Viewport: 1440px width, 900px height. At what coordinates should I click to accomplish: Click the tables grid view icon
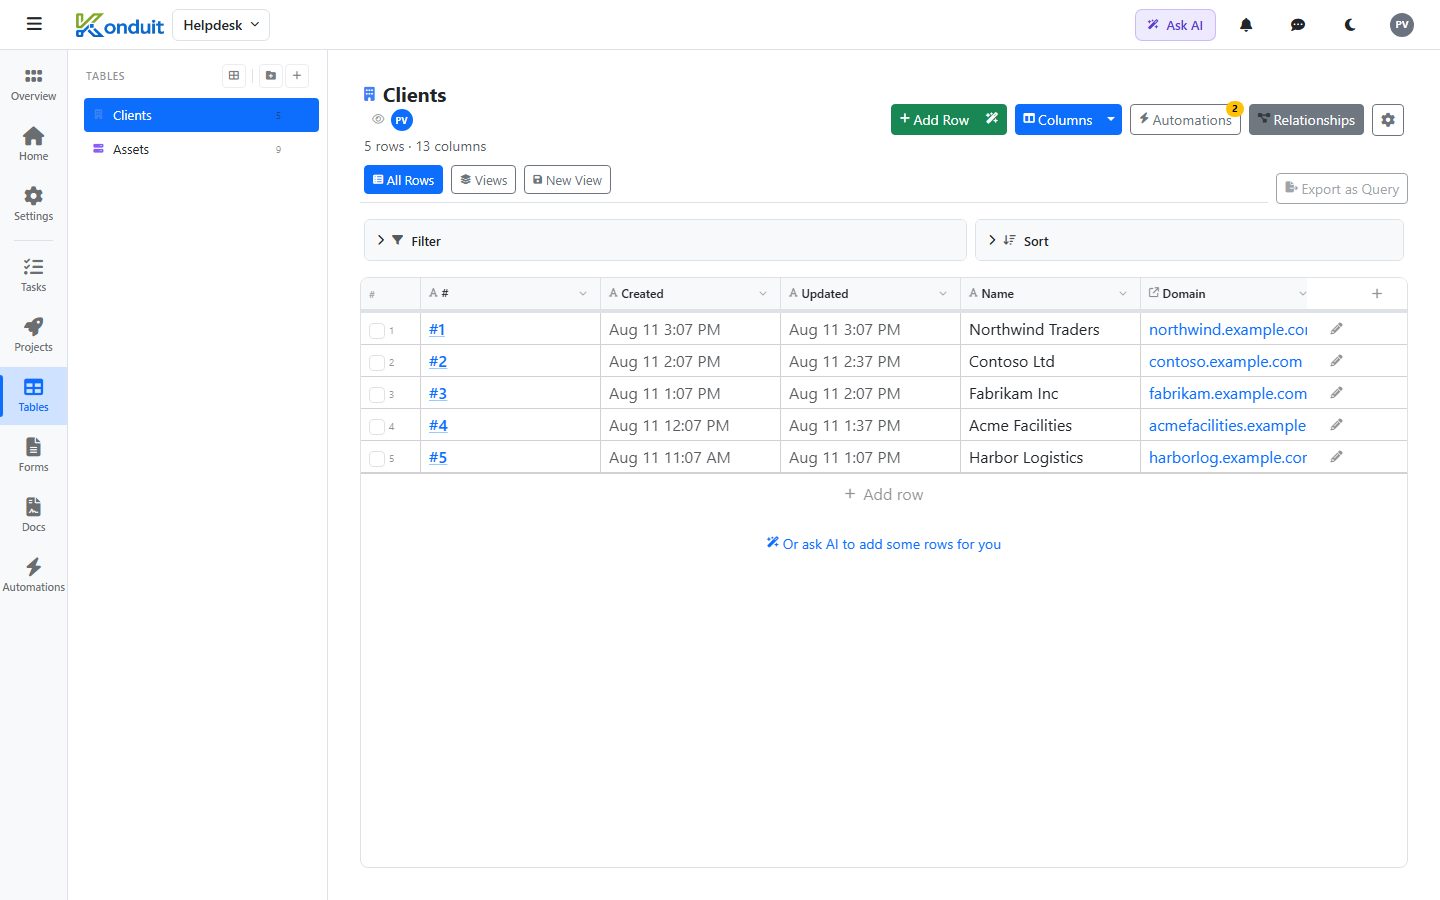click(234, 75)
